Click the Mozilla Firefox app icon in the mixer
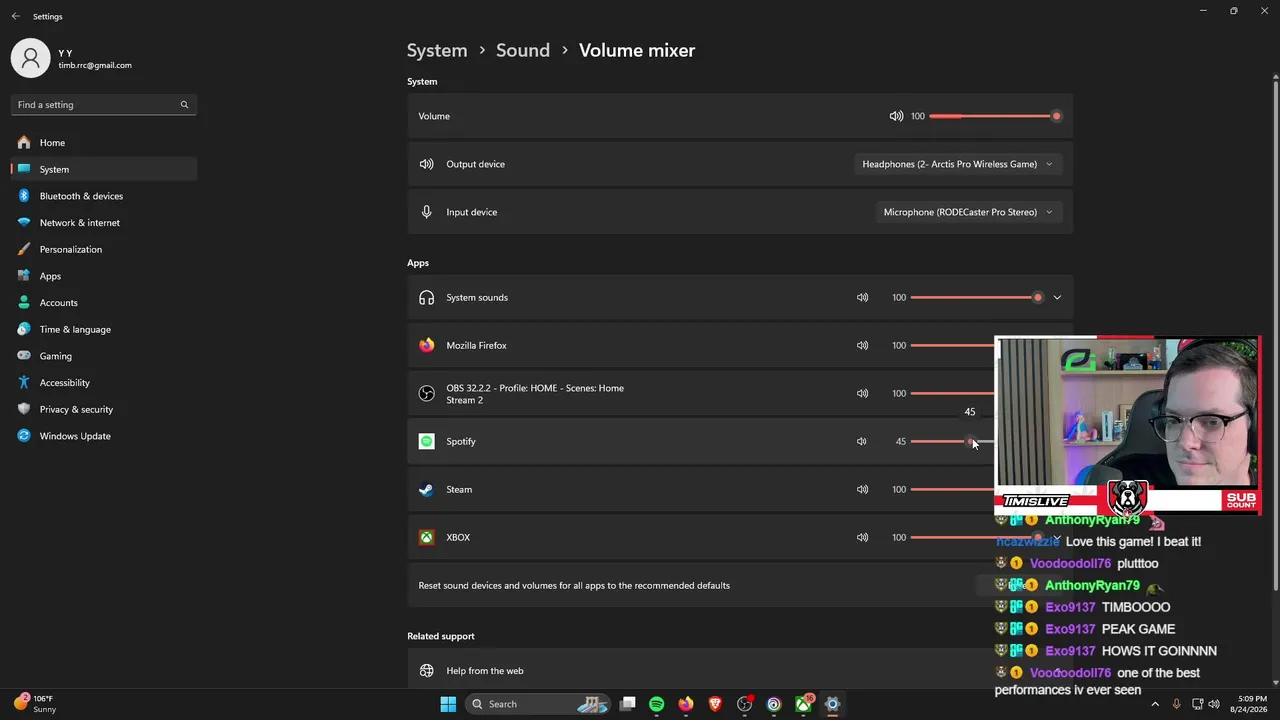Image resolution: width=1280 pixels, height=720 pixels. point(427,345)
